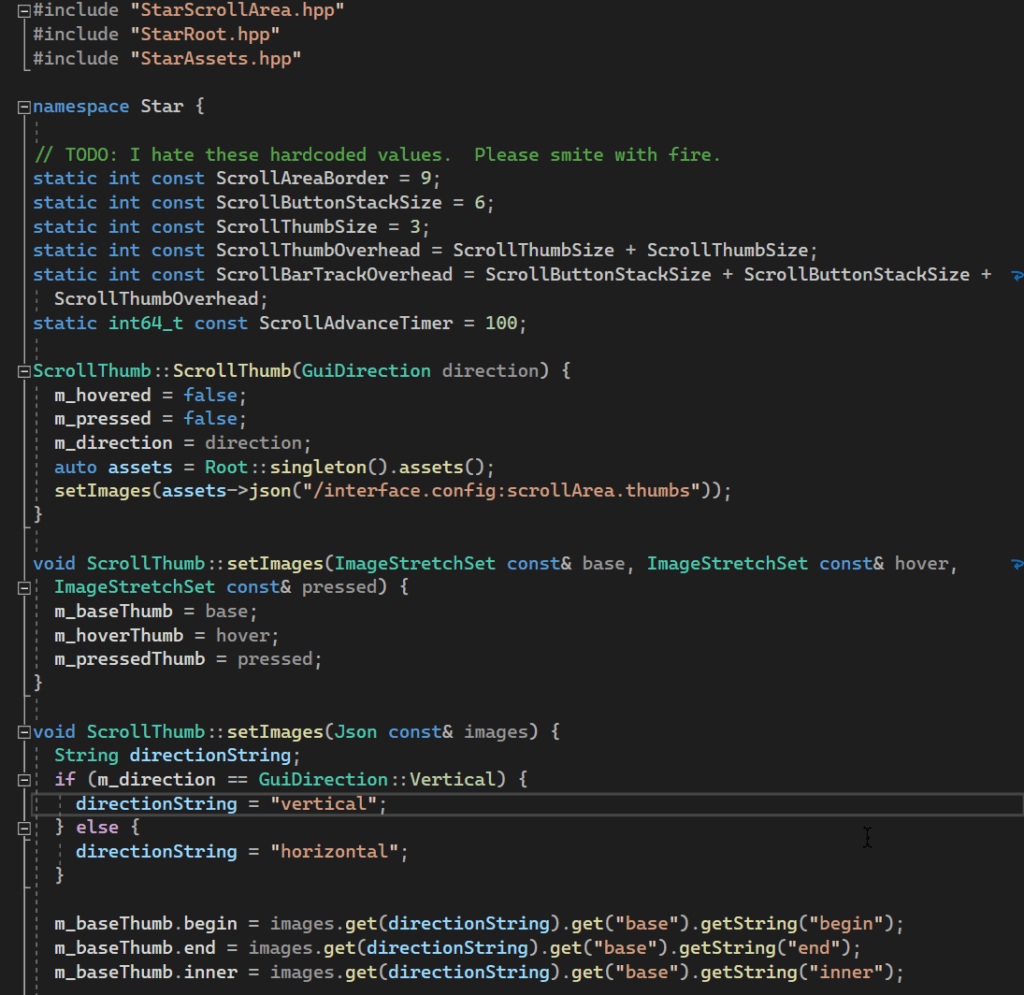Click the 'auto' keyword

click(76, 467)
